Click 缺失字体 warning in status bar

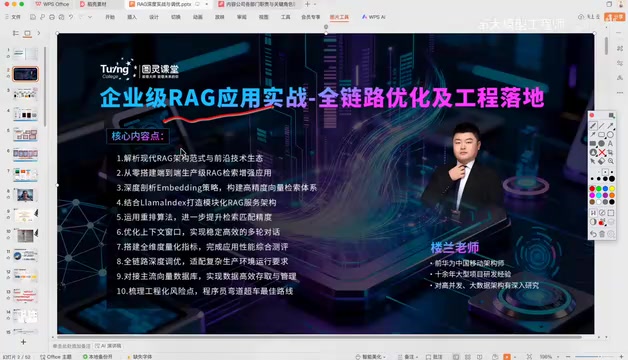139,356
